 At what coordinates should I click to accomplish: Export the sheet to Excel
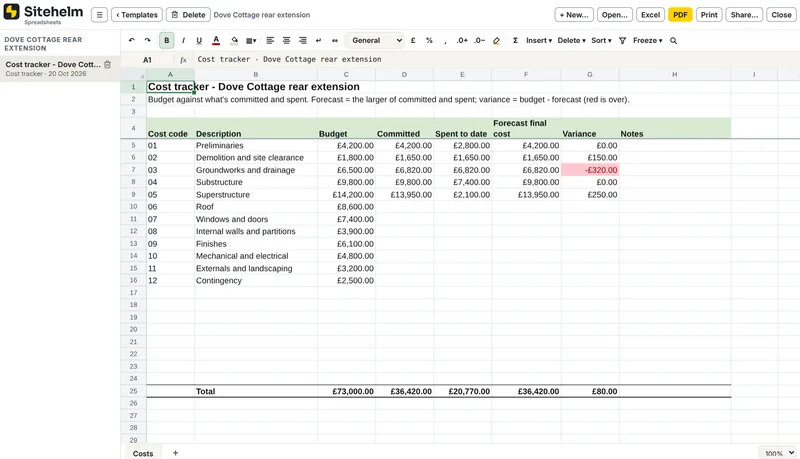click(x=651, y=15)
